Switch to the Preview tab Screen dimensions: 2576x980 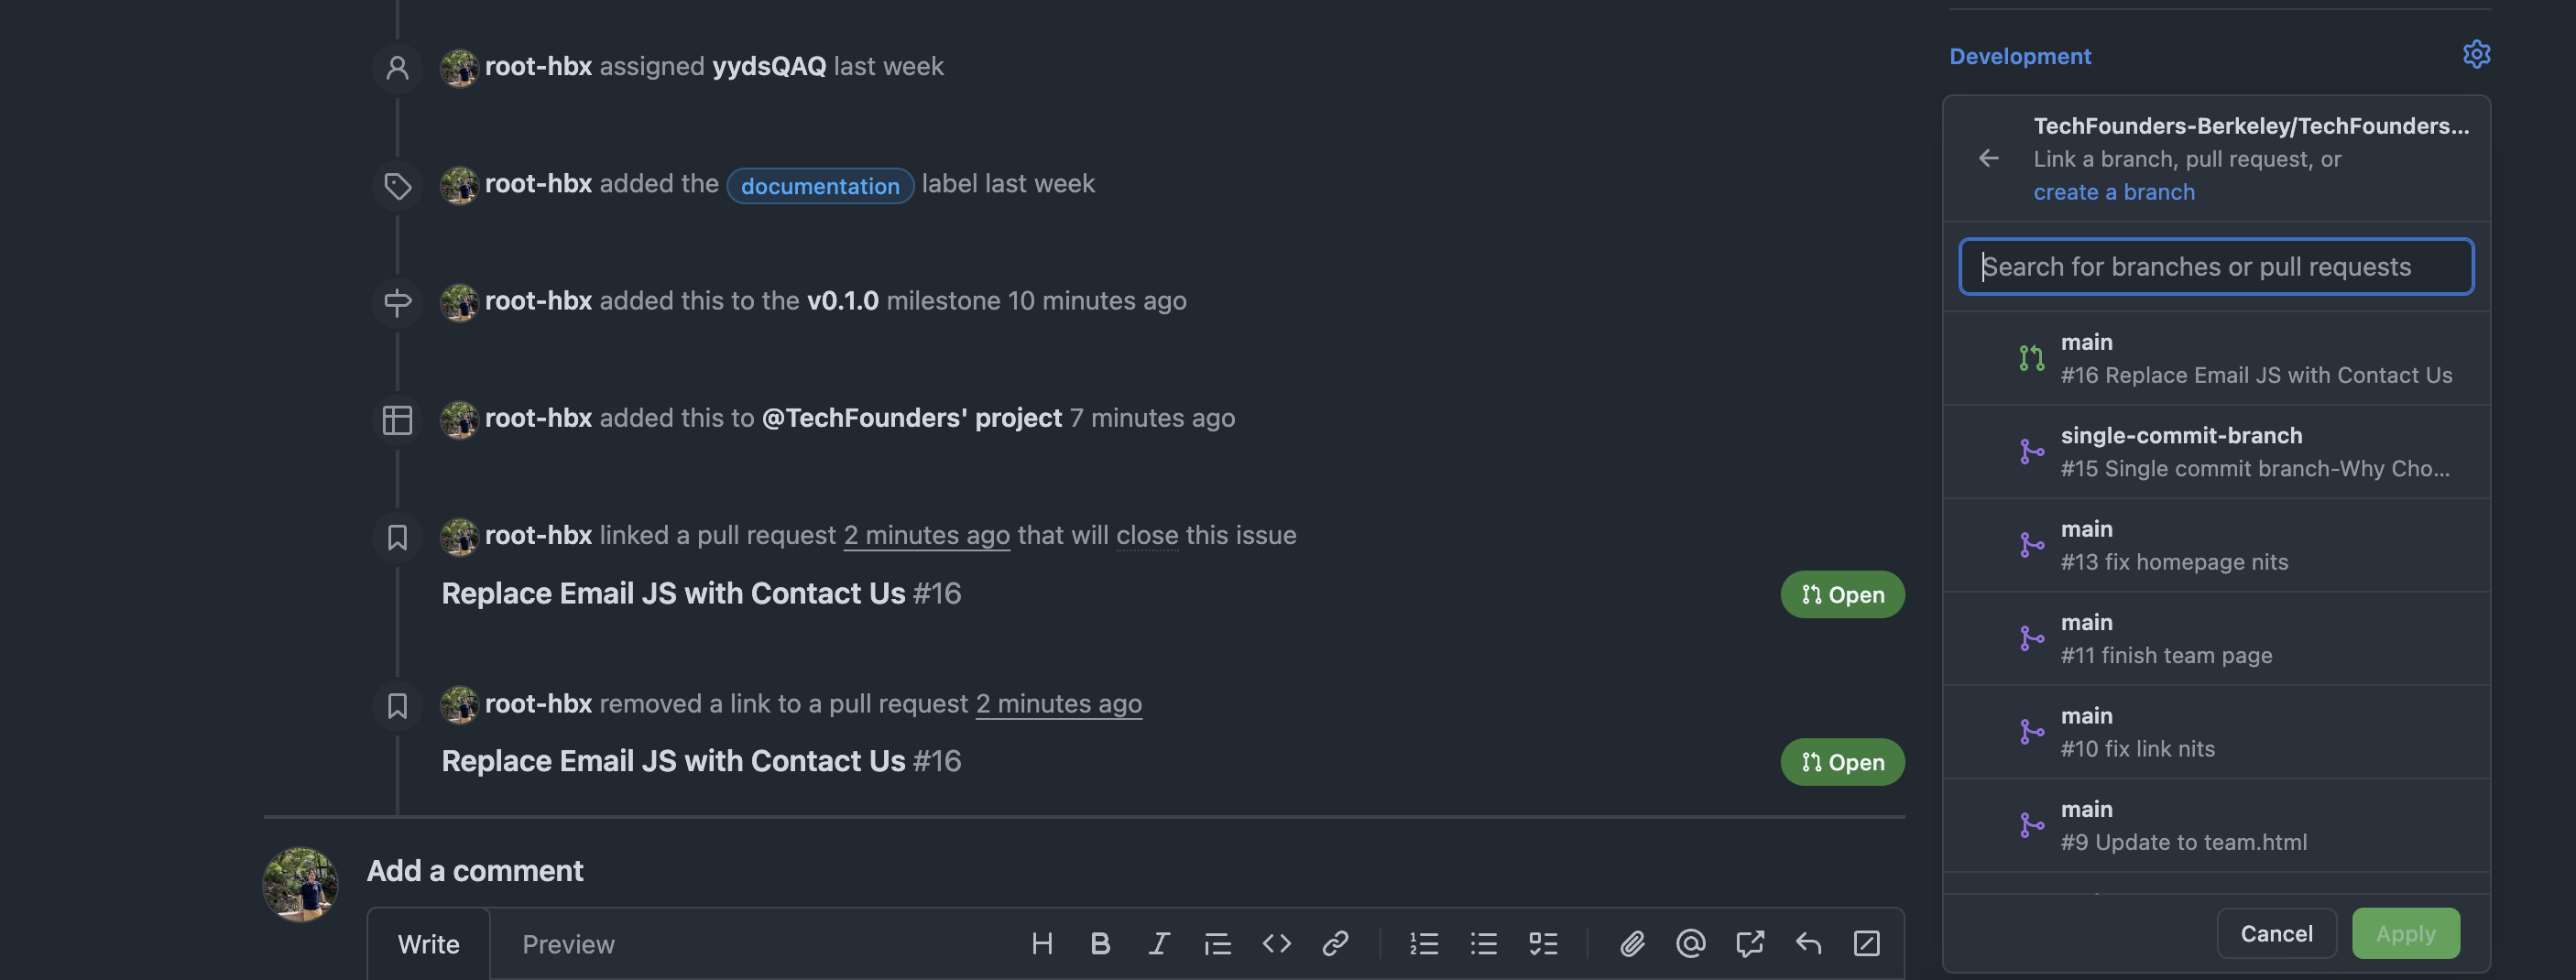567,943
